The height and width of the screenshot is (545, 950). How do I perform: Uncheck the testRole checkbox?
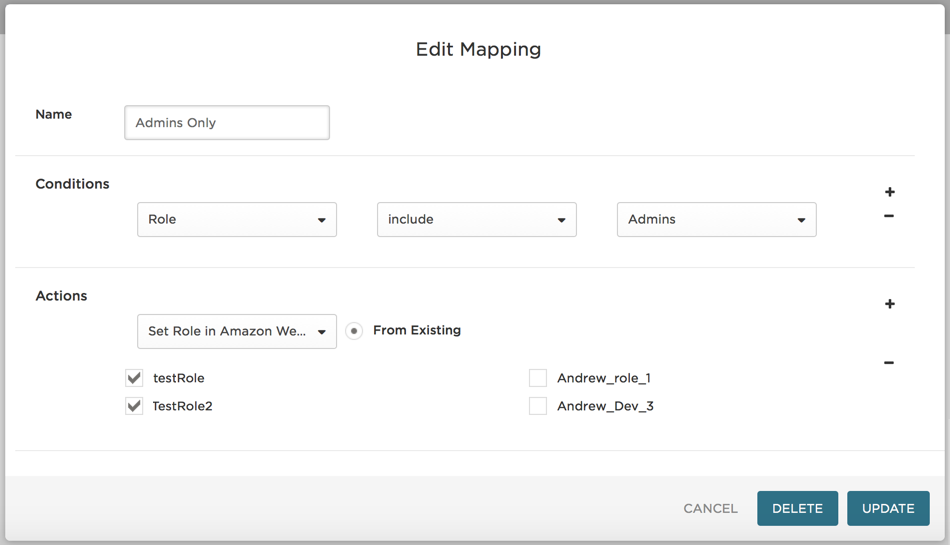pos(134,378)
